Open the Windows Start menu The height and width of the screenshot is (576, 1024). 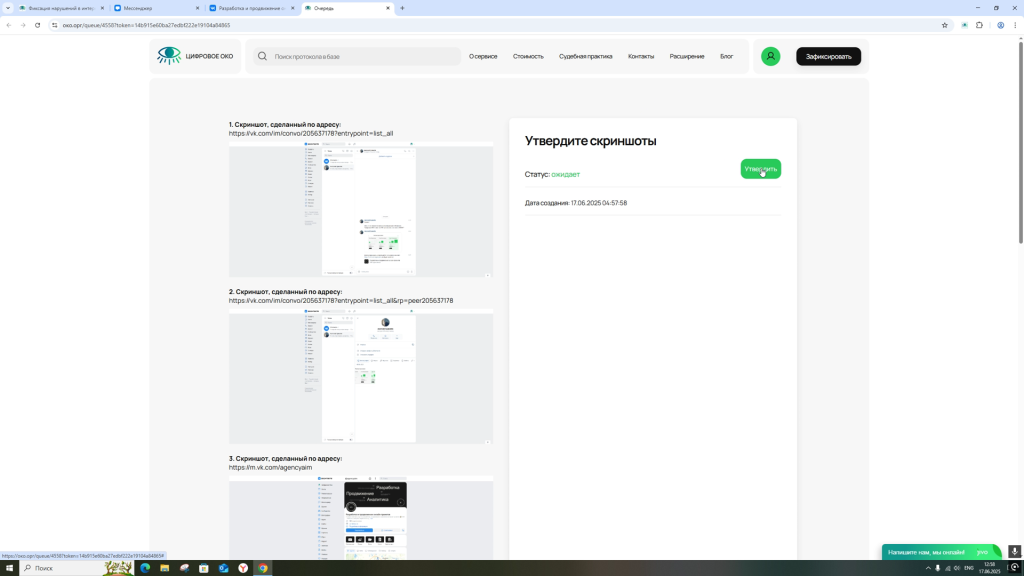tap(11, 568)
